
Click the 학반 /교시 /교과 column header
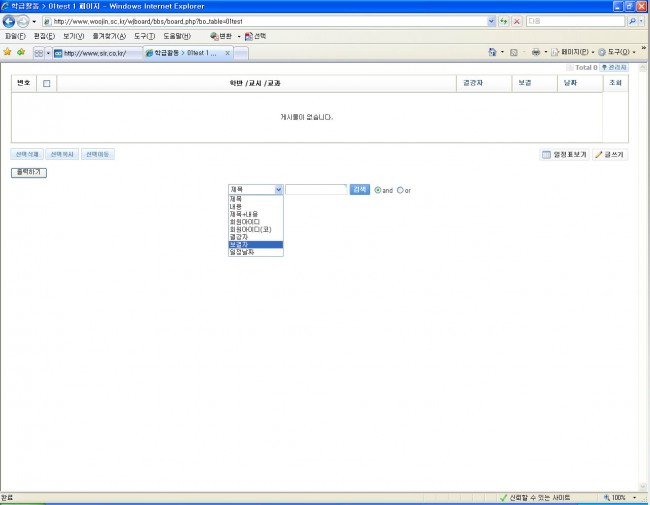(x=255, y=83)
